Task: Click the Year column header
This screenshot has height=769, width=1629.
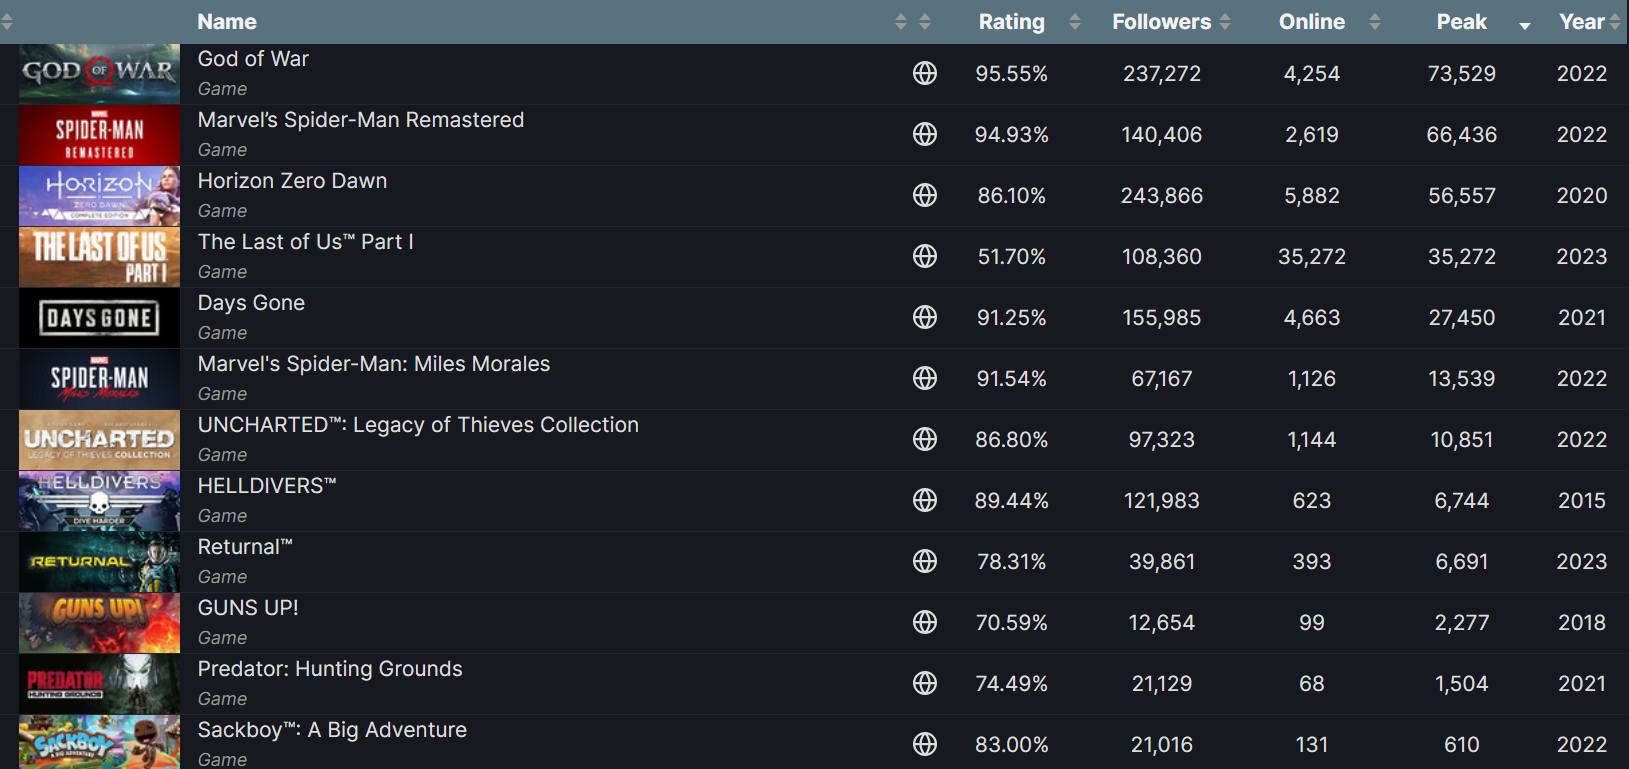Action: point(1581,22)
